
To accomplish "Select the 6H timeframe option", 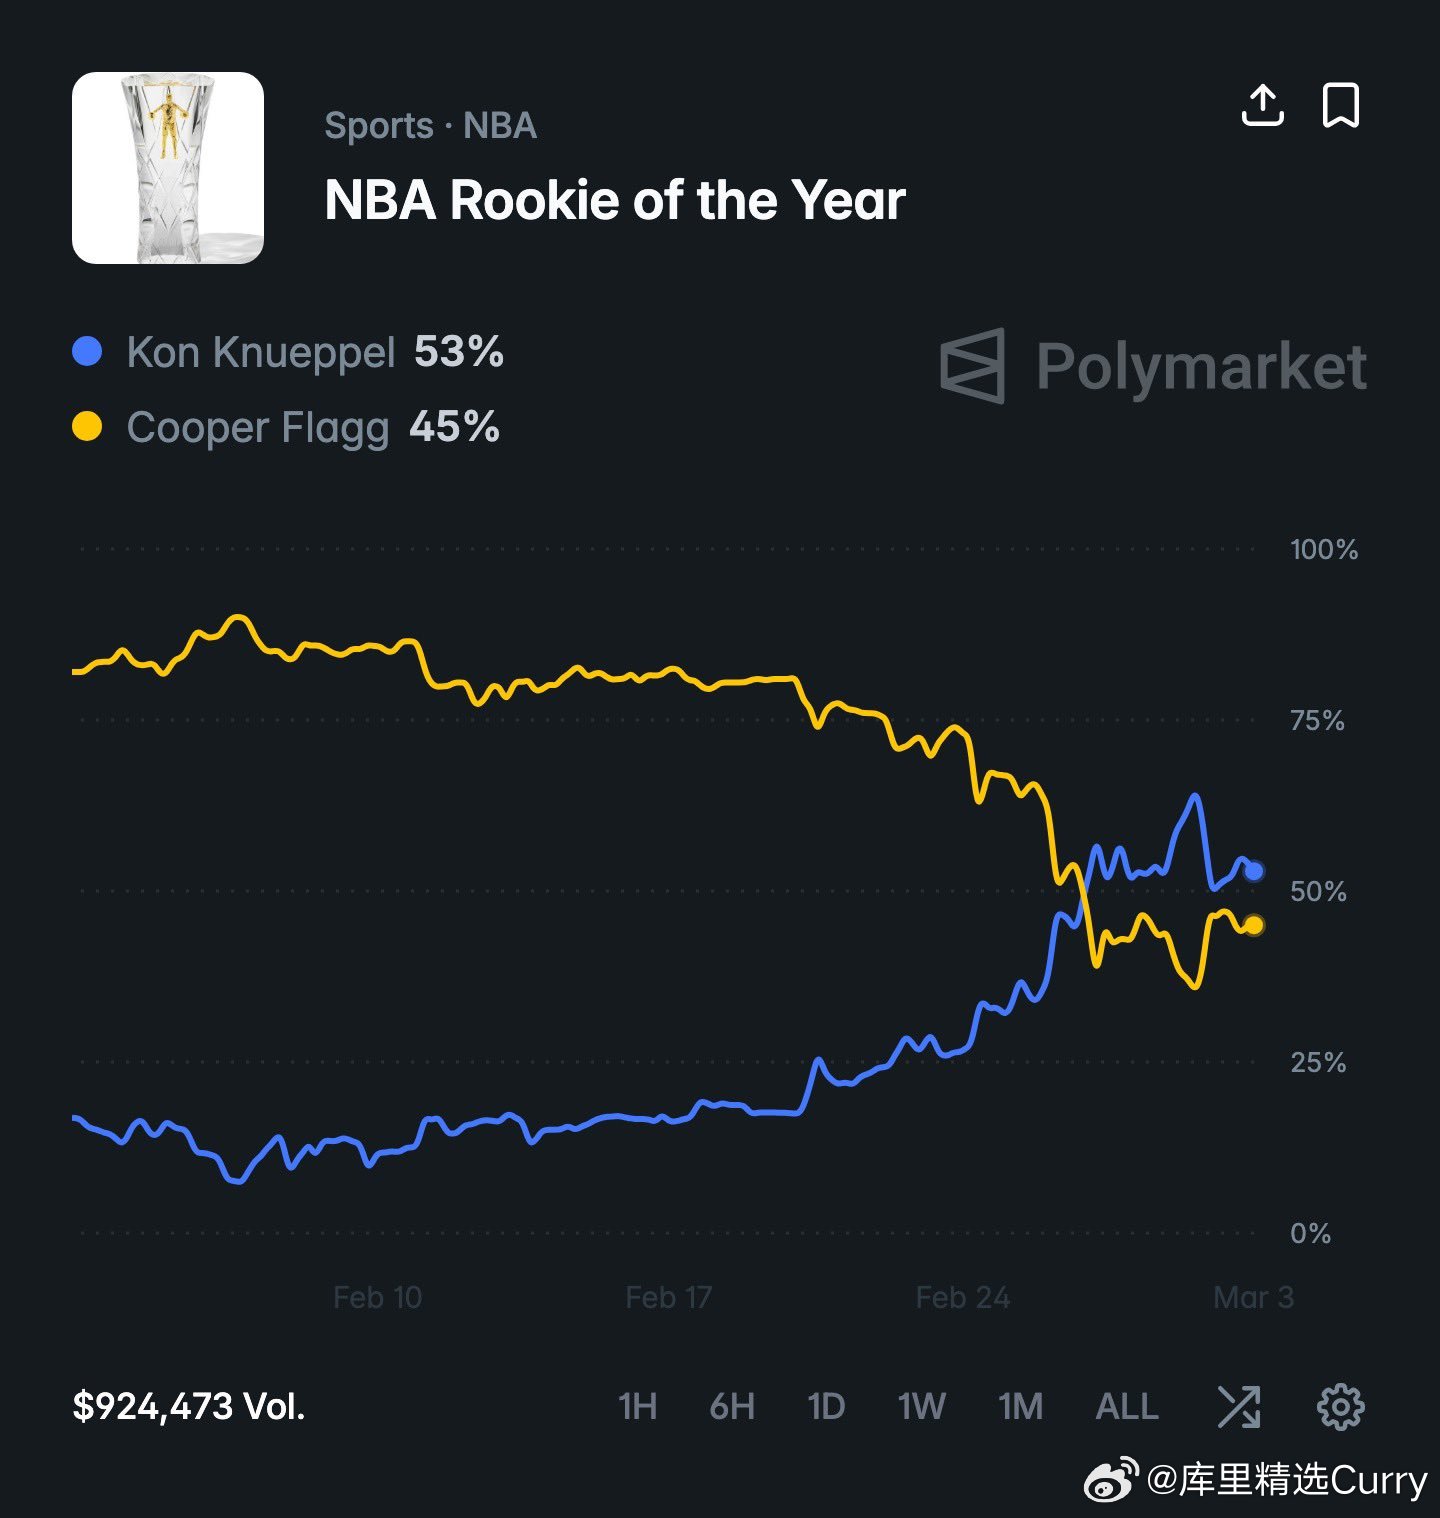I will pos(732,1408).
